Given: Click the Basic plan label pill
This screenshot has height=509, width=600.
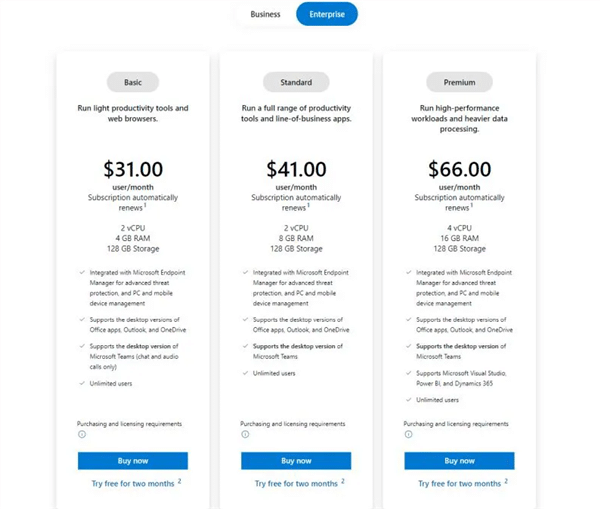Looking at the screenshot, I should click(x=133, y=82).
